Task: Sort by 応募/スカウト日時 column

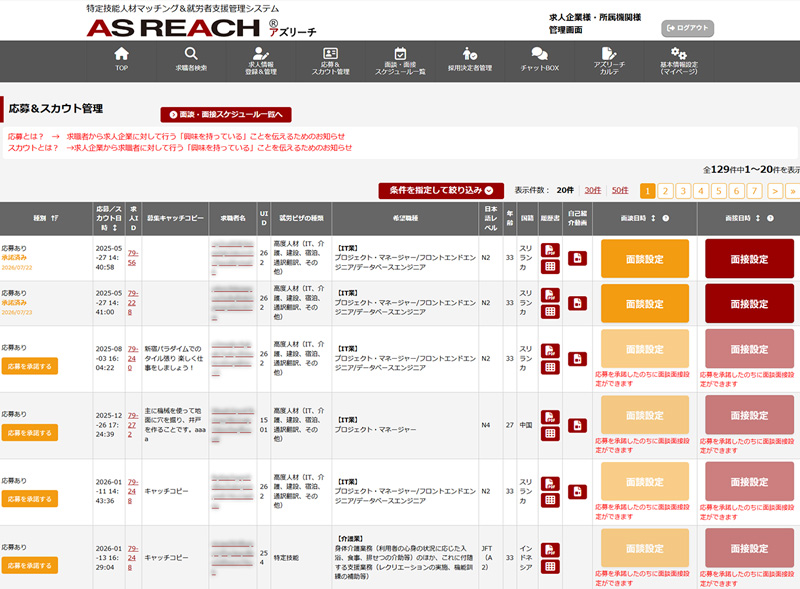Action: coord(115,227)
